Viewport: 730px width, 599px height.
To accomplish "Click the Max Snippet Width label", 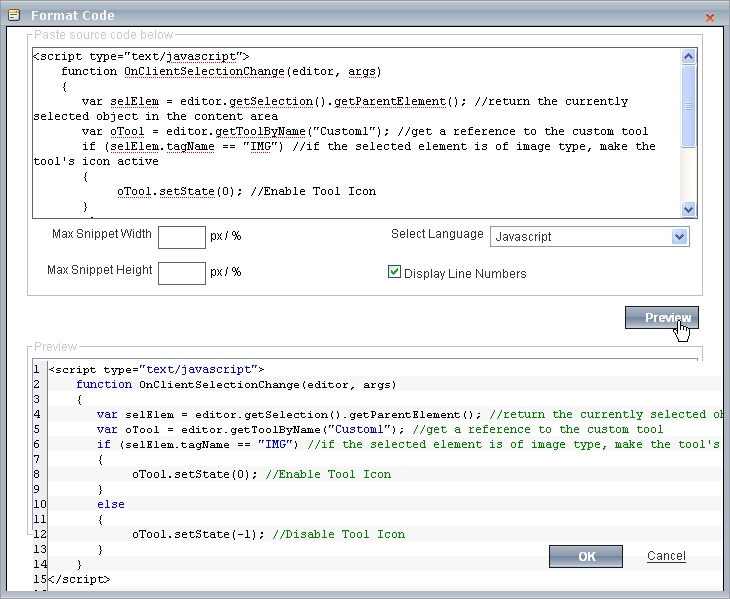I will click(102, 234).
